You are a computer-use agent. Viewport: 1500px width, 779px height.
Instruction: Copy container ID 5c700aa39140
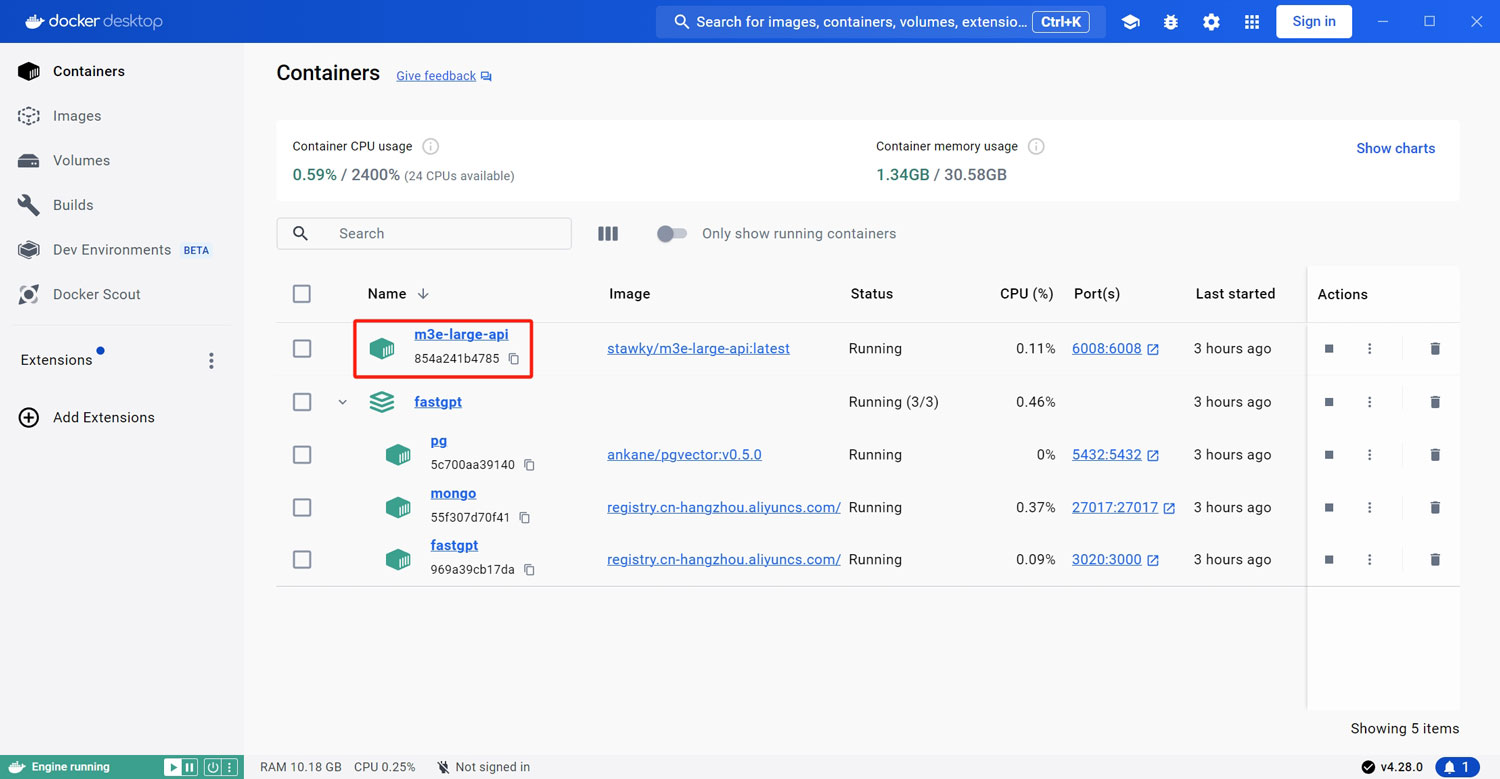pyautogui.click(x=530, y=465)
